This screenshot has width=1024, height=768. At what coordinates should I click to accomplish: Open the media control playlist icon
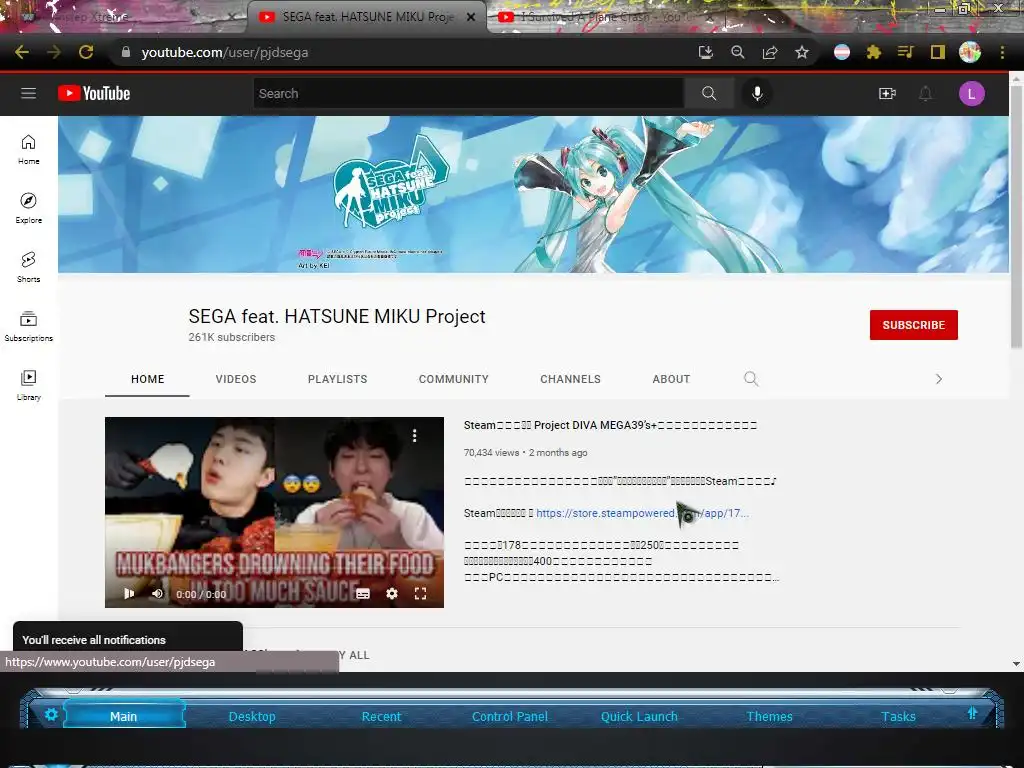[906, 52]
